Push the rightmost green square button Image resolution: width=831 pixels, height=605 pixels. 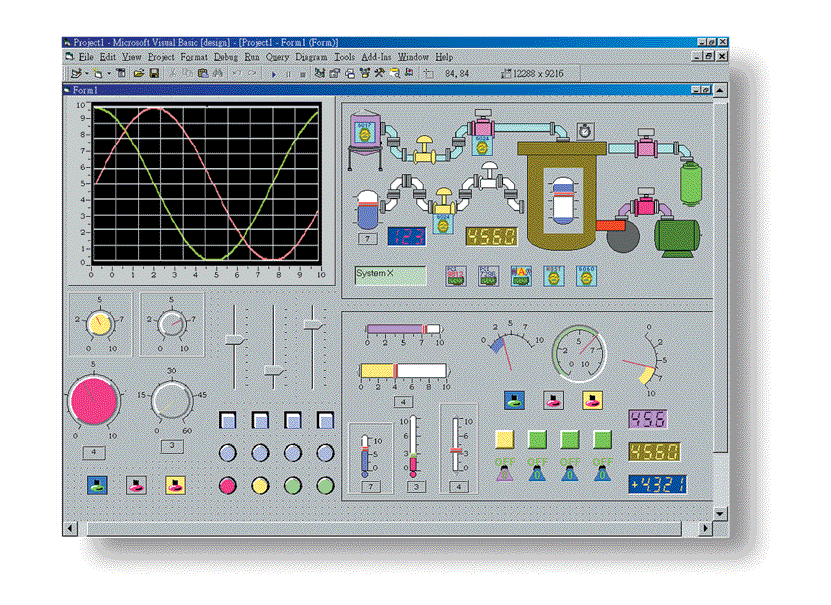click(x=603, y=439)
